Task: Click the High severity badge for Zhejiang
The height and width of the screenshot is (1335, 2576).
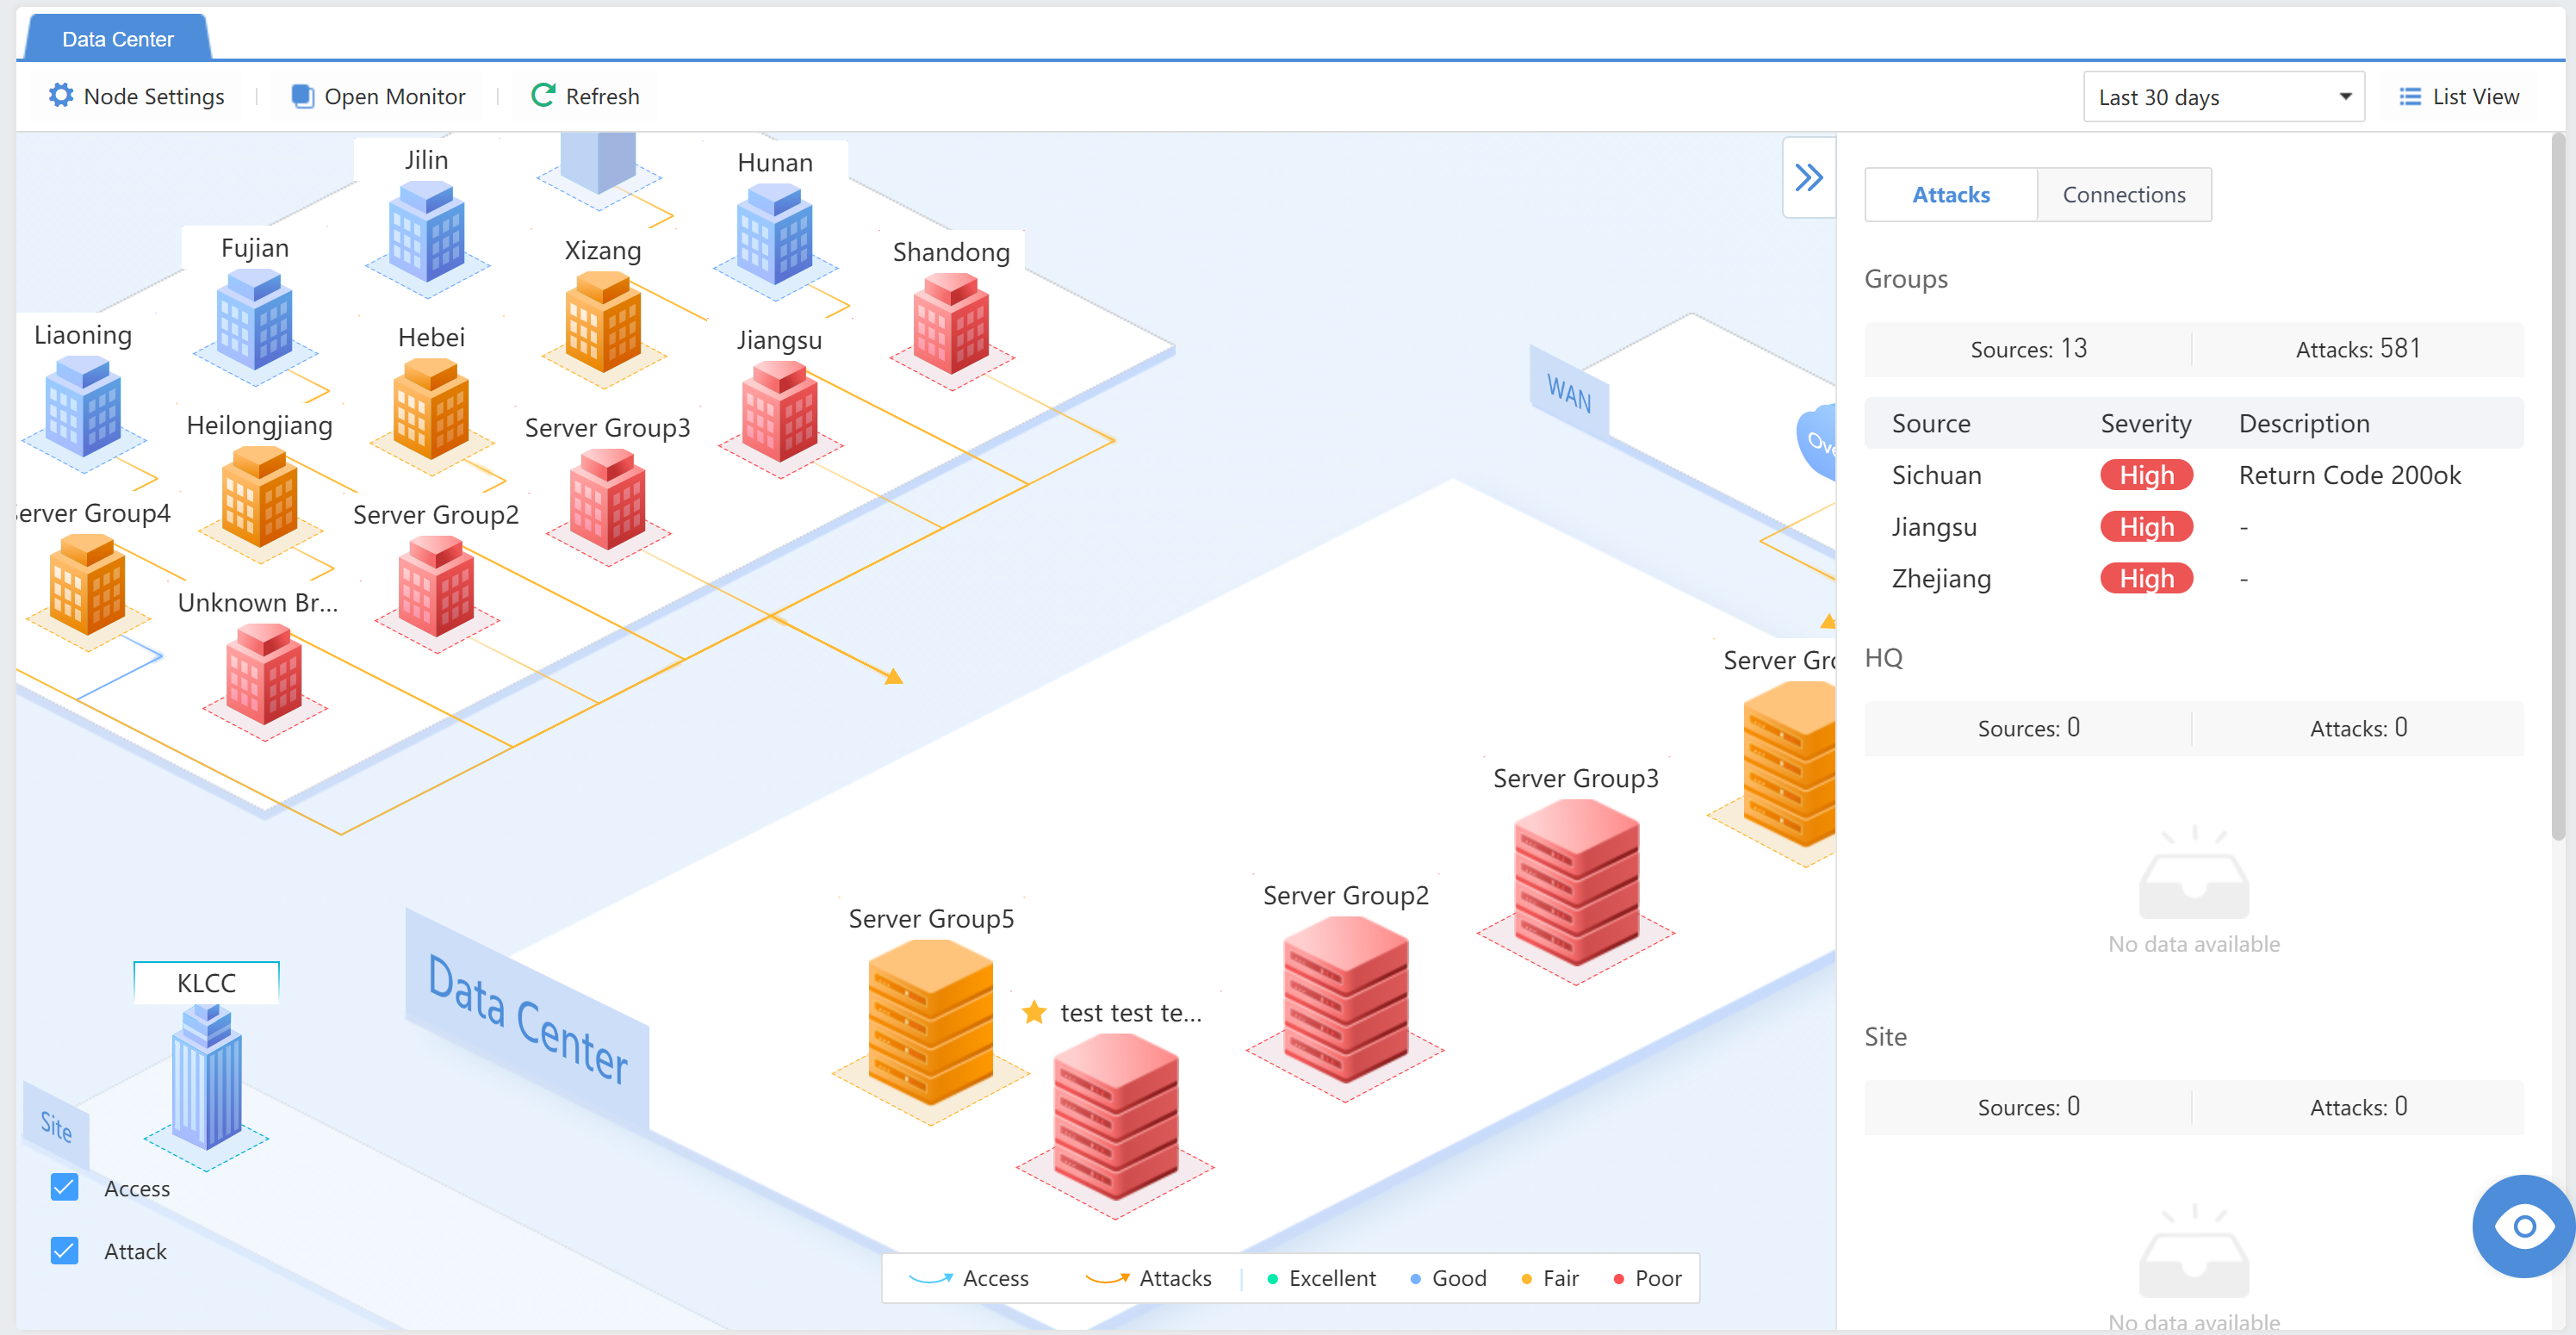Action: click(2146, 579)
